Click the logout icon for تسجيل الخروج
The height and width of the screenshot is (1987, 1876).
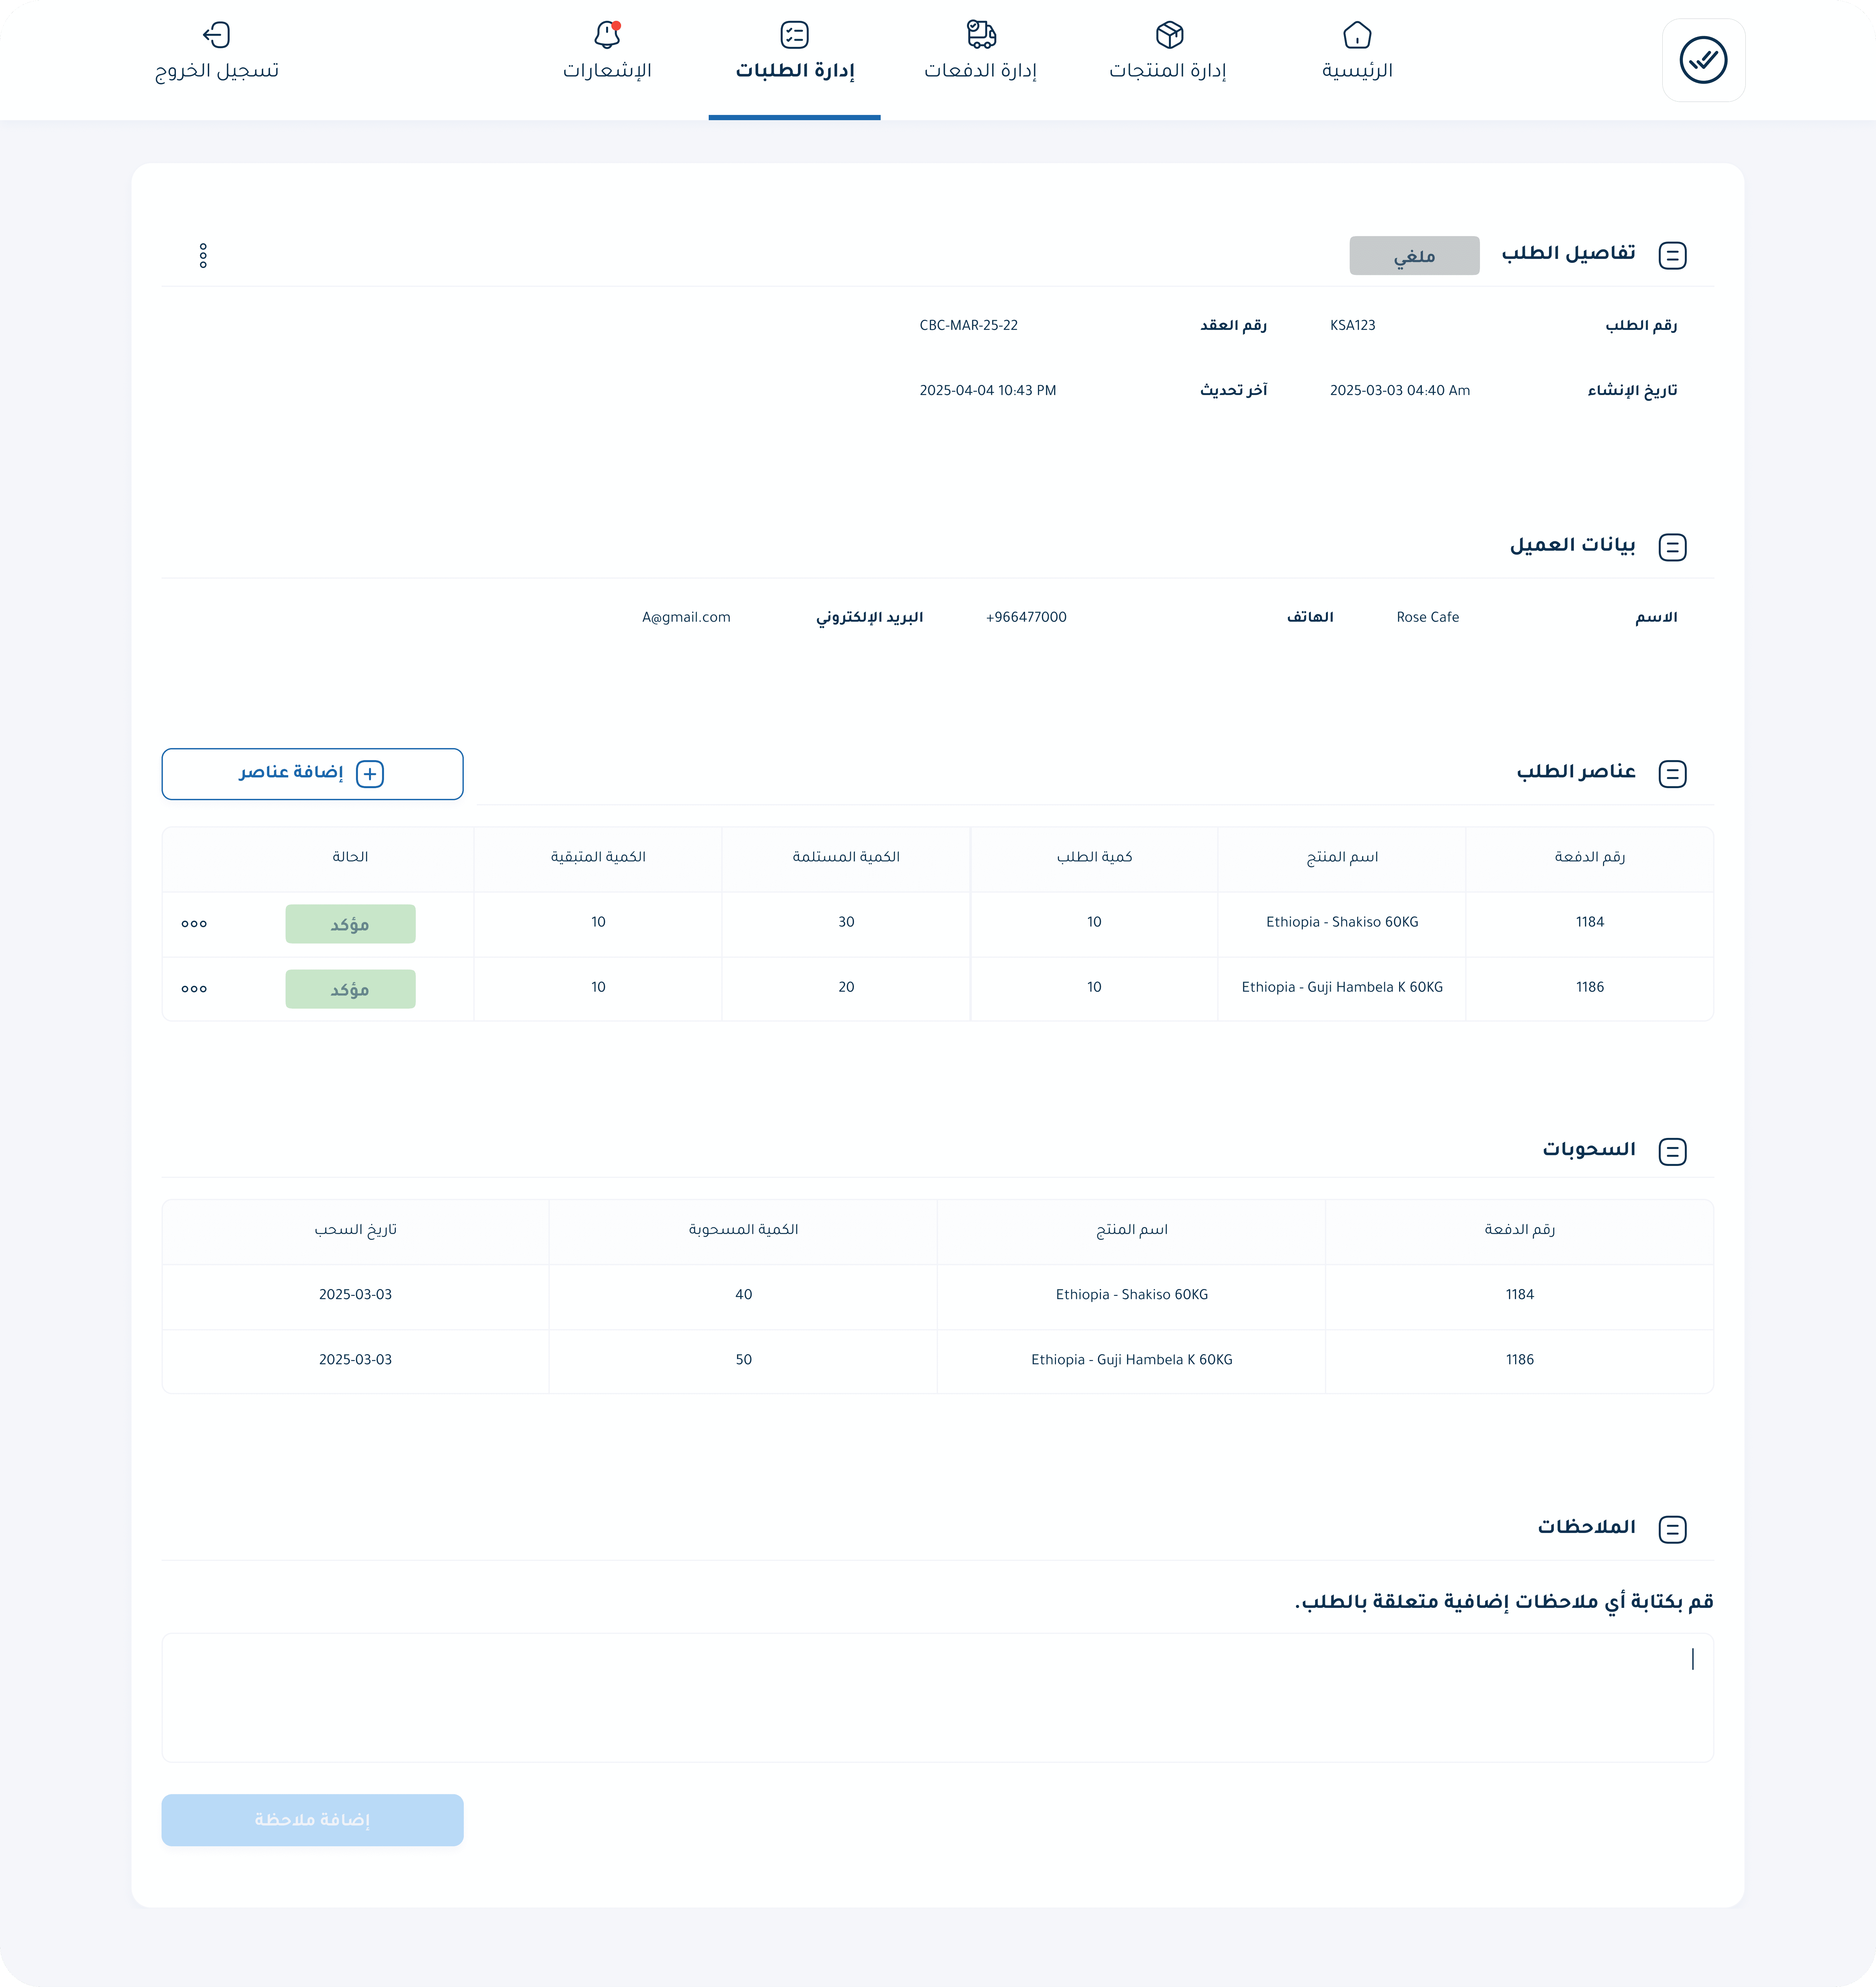pyautogui.click(x=216, y=35)
